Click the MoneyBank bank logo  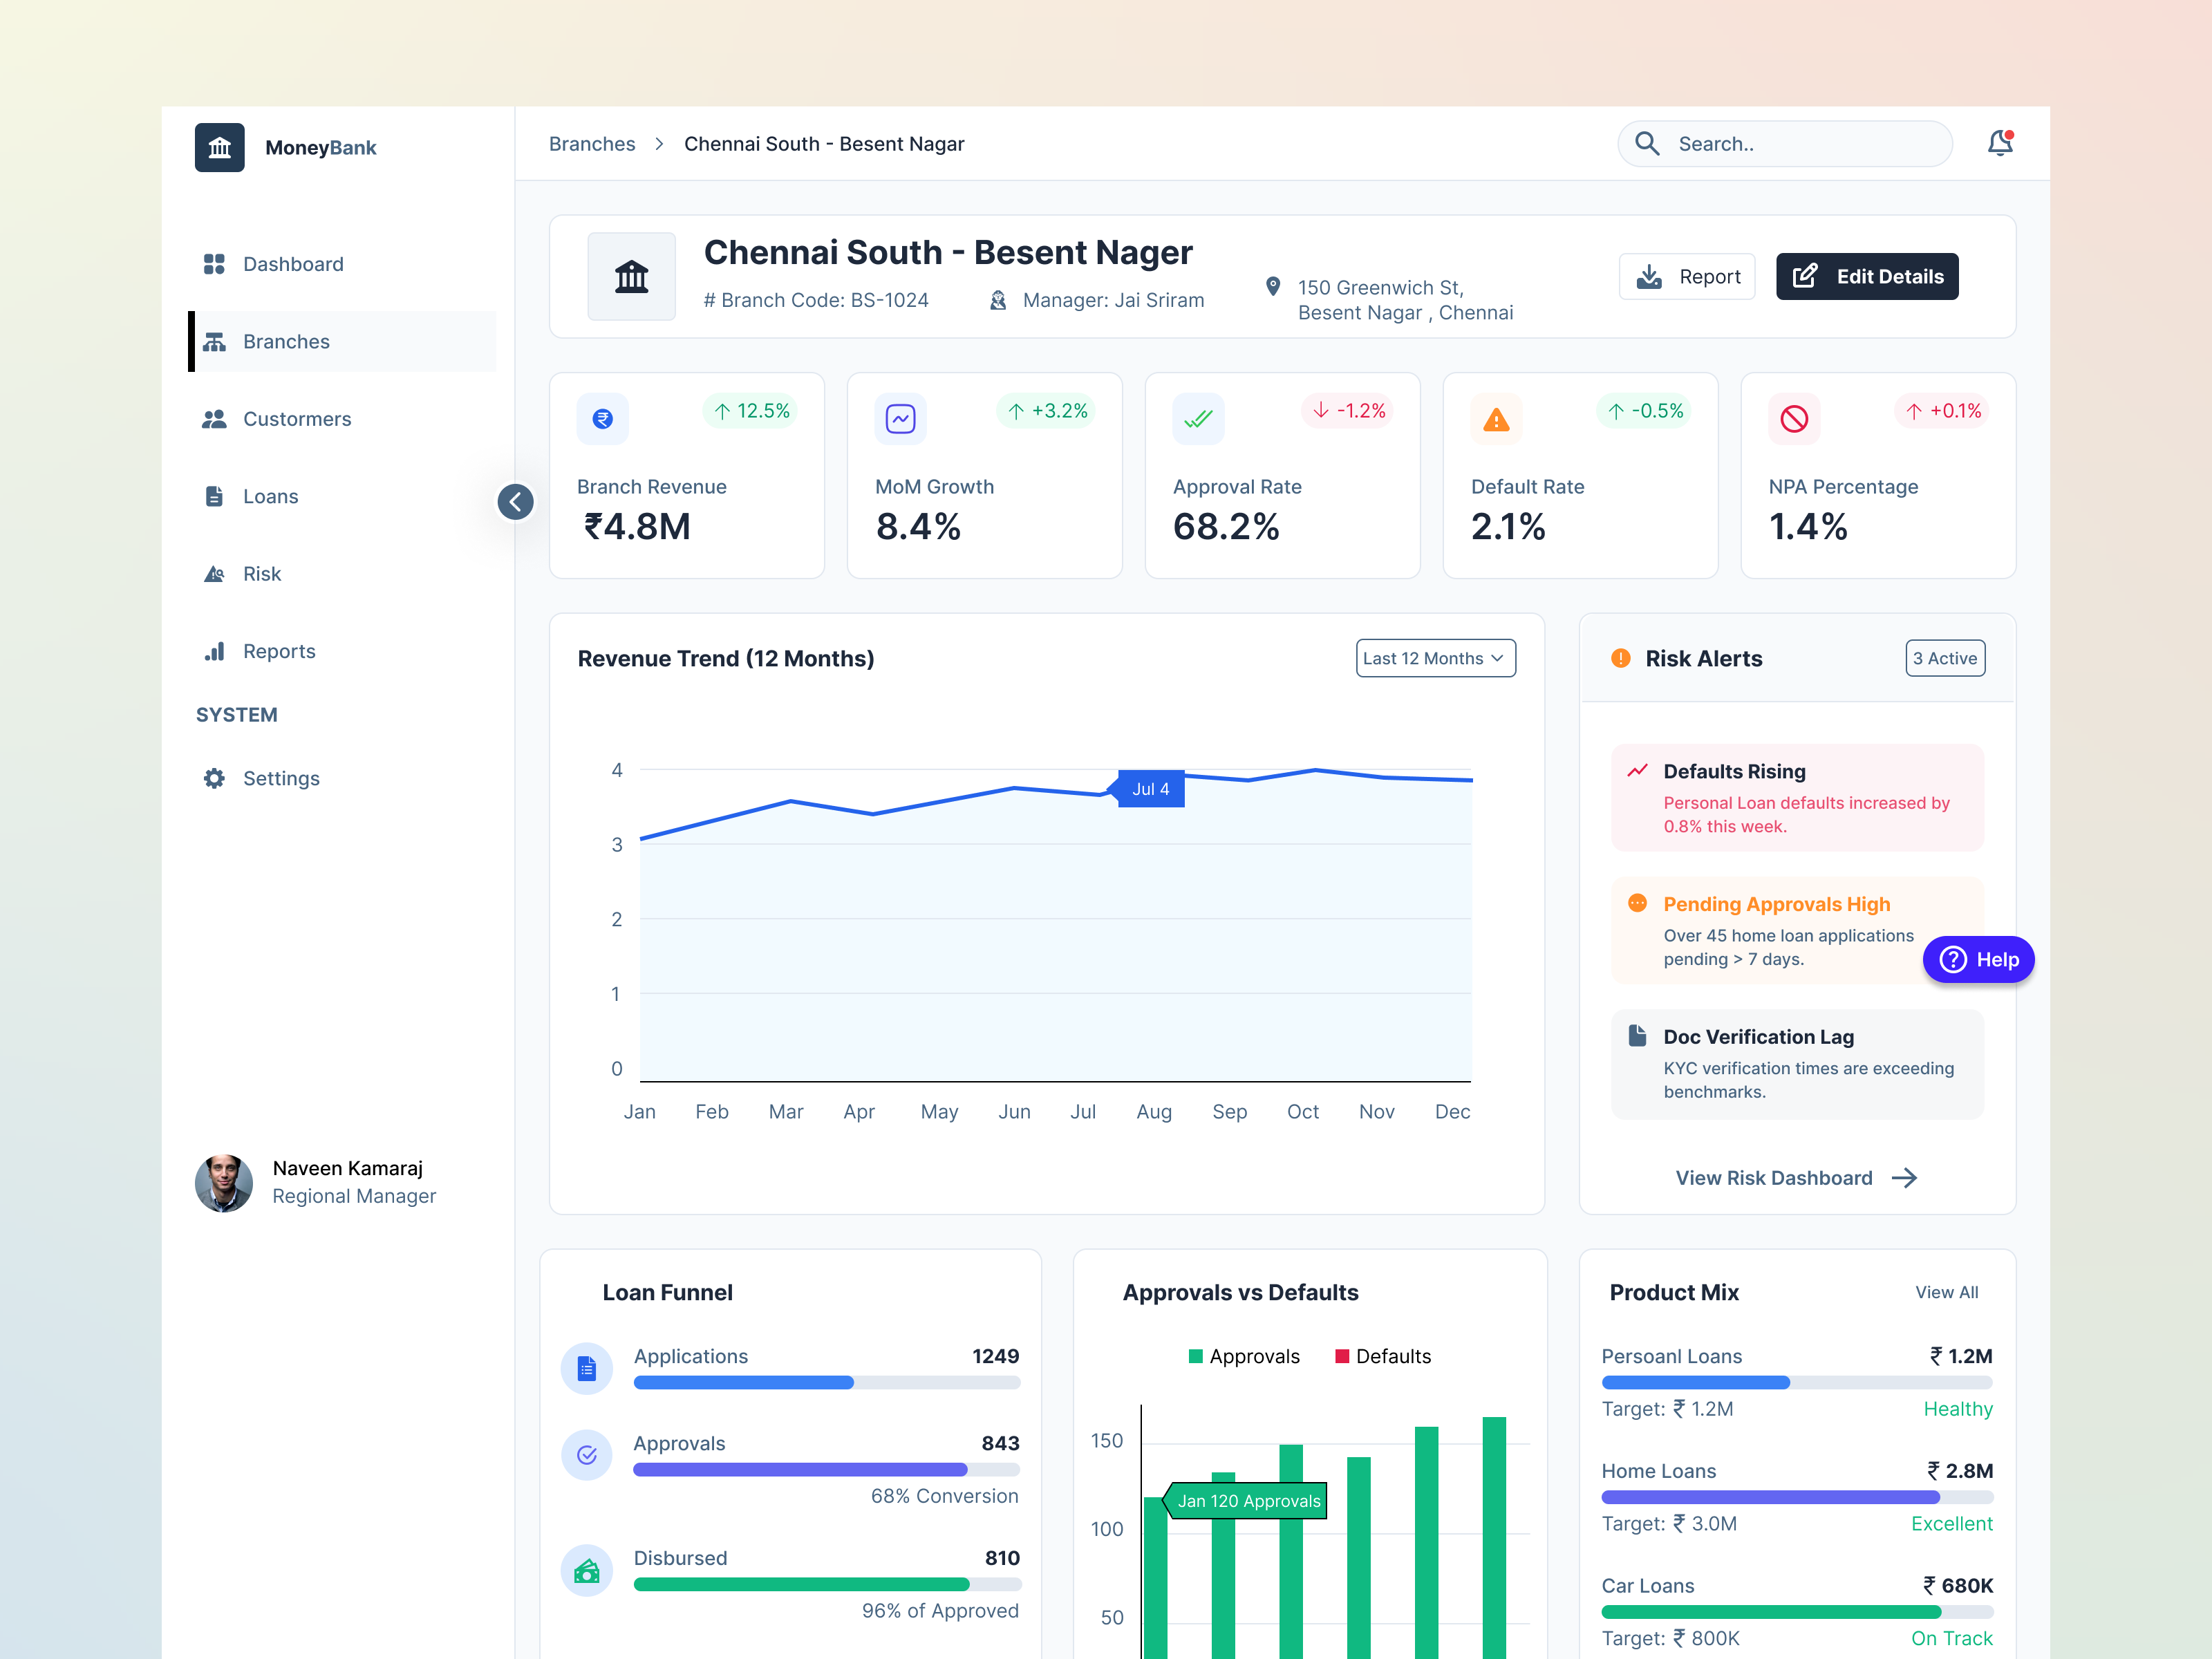pos(220,147)
